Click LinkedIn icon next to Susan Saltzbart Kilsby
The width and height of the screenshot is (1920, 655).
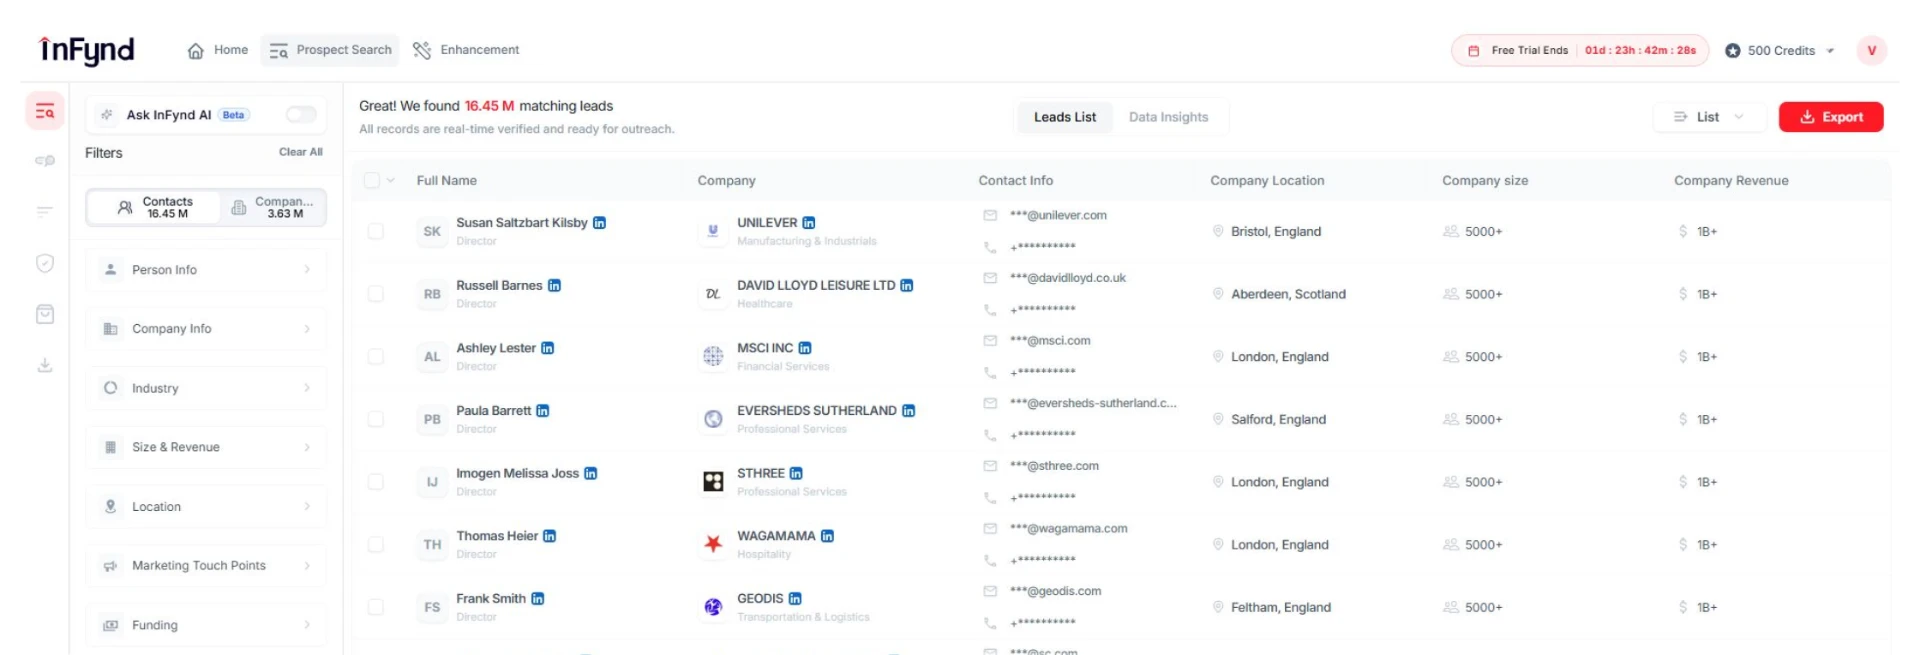point(600,223)
